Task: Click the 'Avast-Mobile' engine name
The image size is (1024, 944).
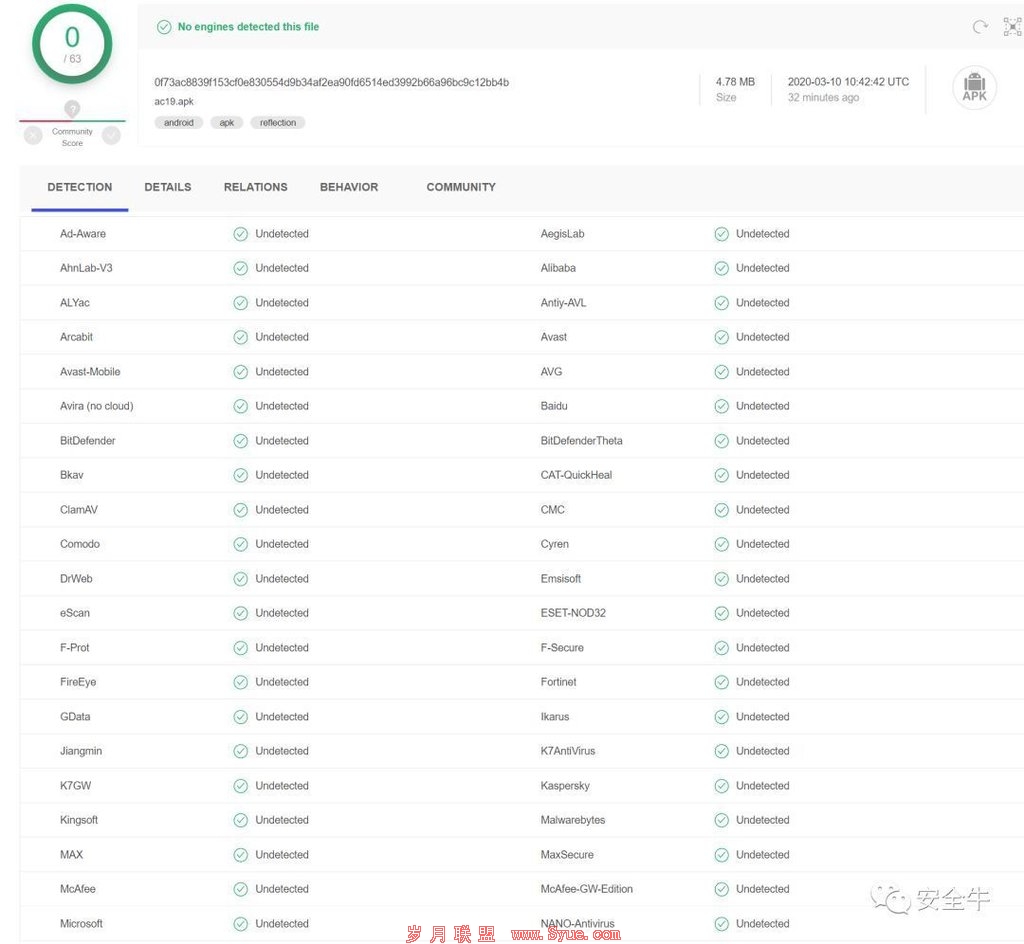Action: click(x=90, y=371)
